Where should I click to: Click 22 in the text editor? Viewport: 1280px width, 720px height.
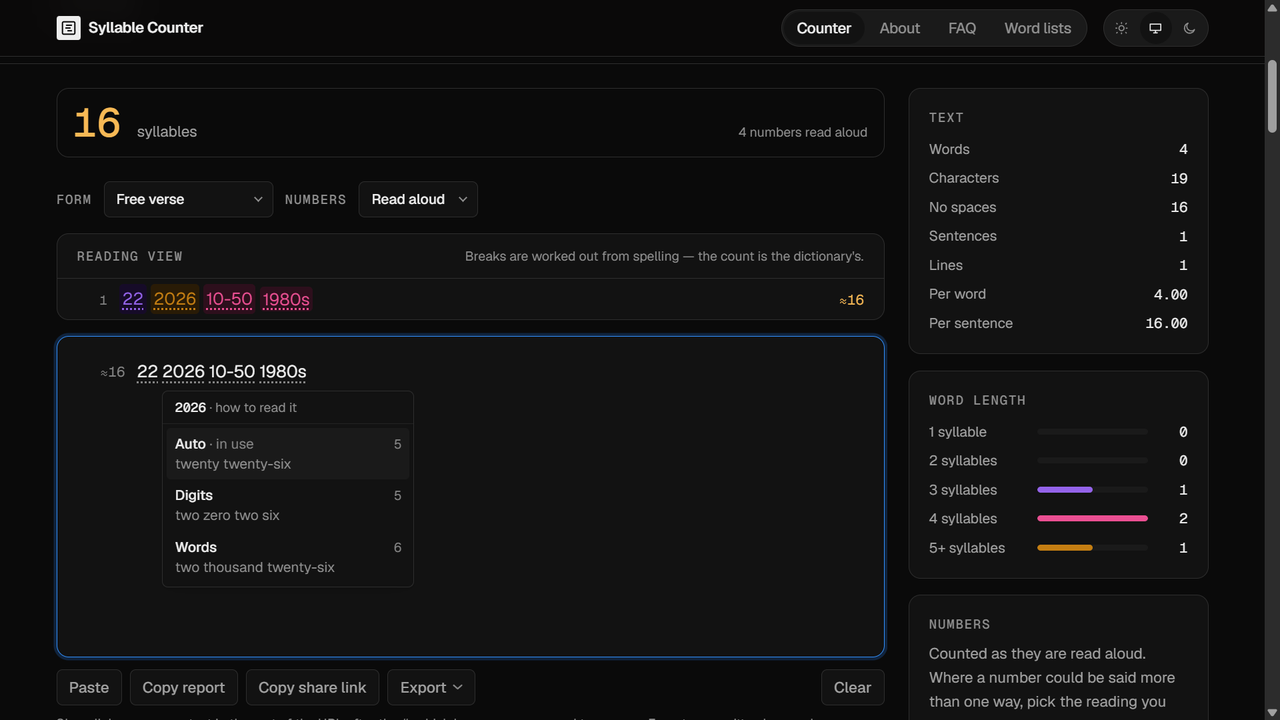coord(148,372)
